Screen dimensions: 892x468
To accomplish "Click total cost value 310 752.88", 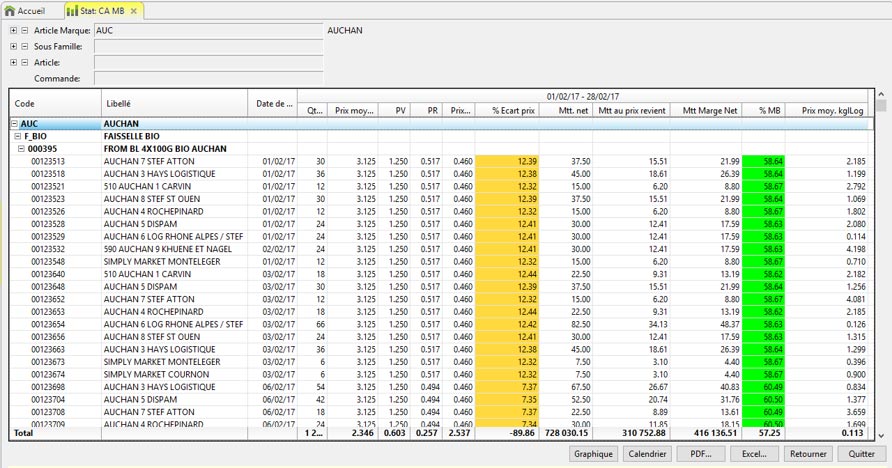I will [x=643, y=433].
